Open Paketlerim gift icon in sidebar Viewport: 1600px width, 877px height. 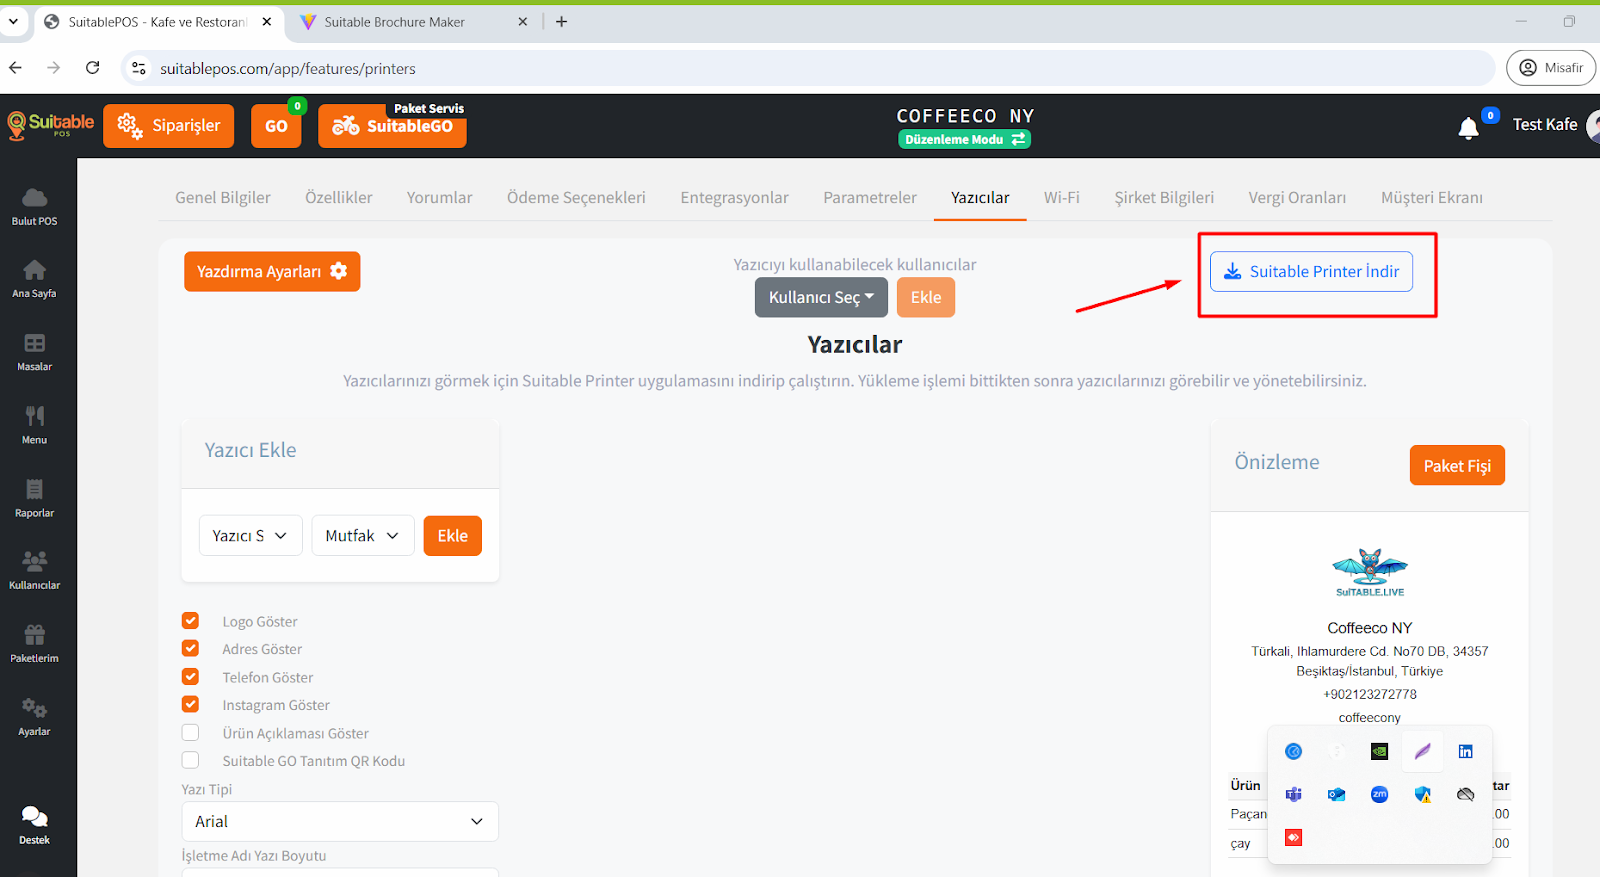point(34,634)
